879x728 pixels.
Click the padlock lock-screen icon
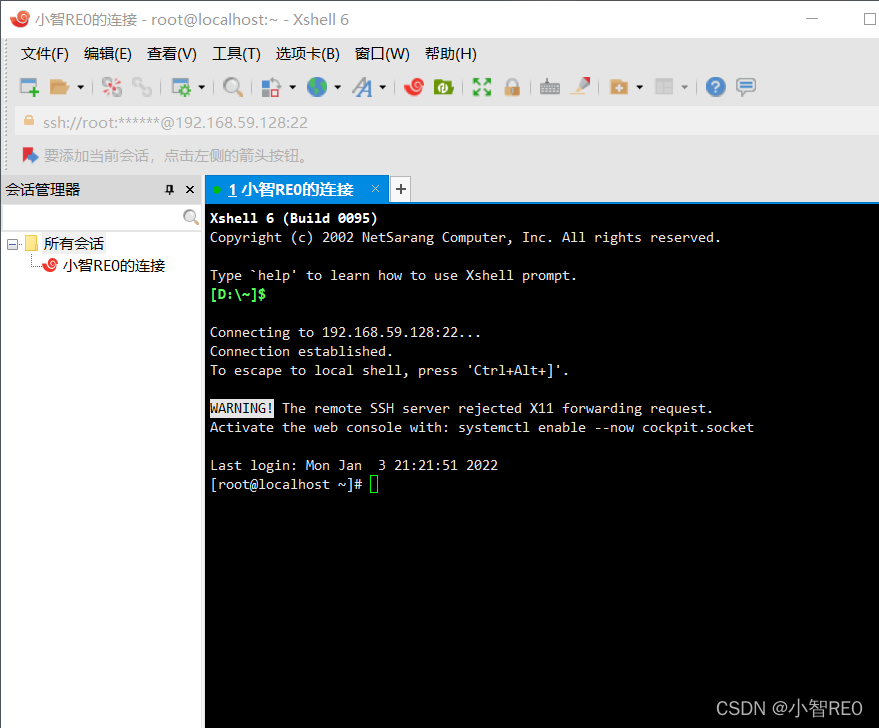[x=512, y=87]
